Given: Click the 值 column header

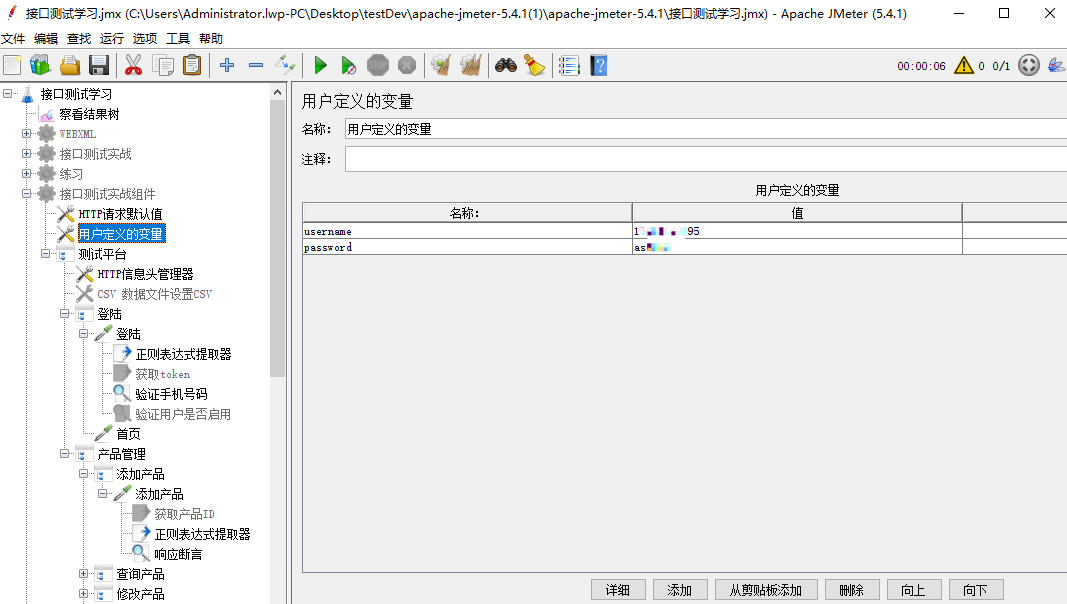Looking at the screenshot, I should tap(797, 213).
